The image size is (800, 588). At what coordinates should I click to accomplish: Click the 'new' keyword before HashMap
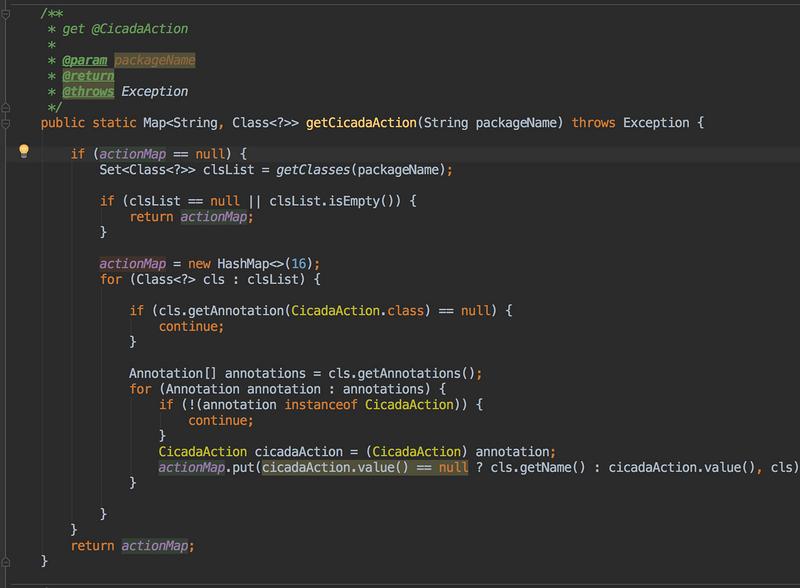[x=199, y=264]
